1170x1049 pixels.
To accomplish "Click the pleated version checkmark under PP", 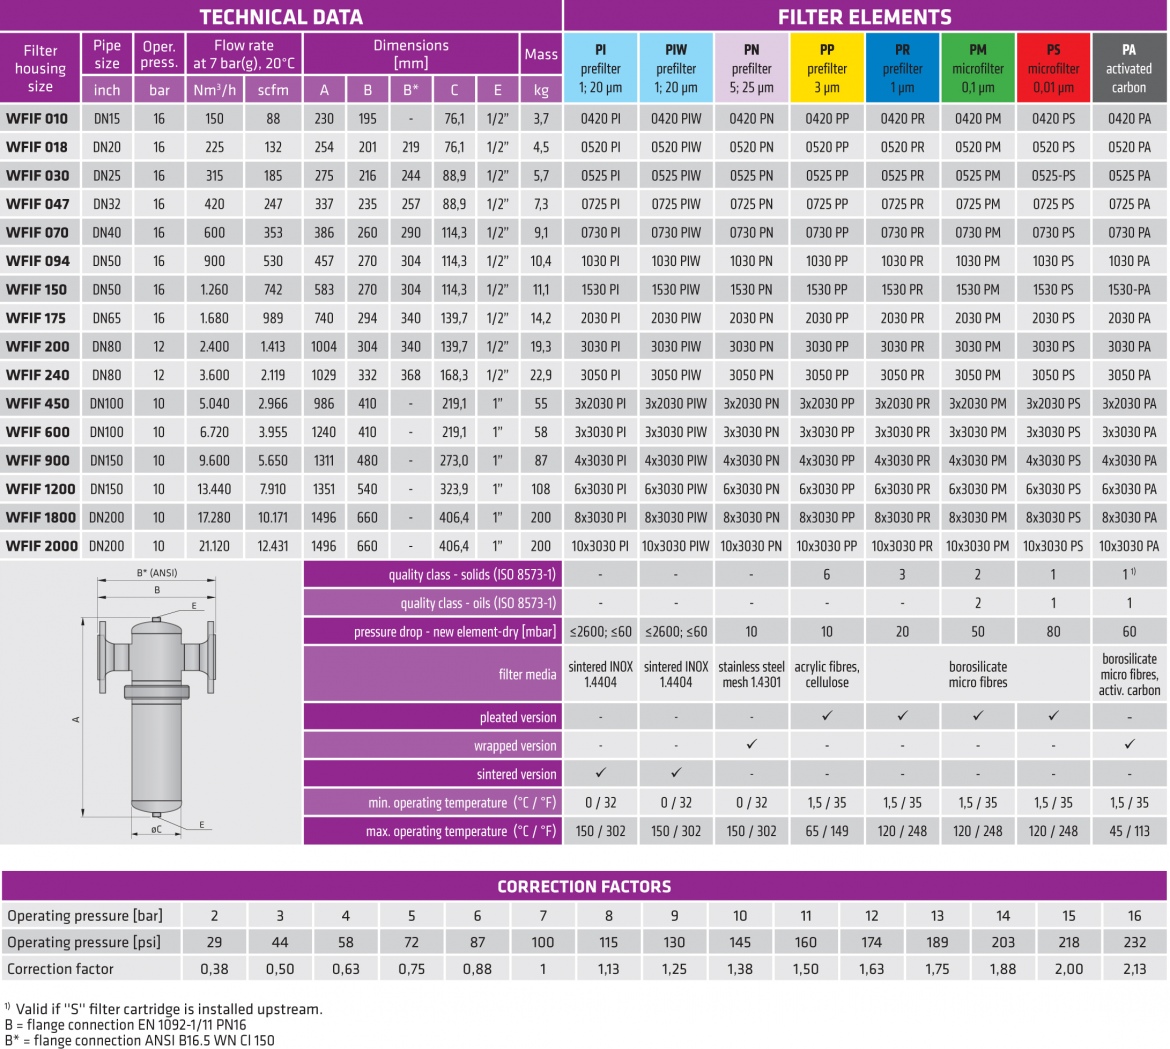I will 827,716.
